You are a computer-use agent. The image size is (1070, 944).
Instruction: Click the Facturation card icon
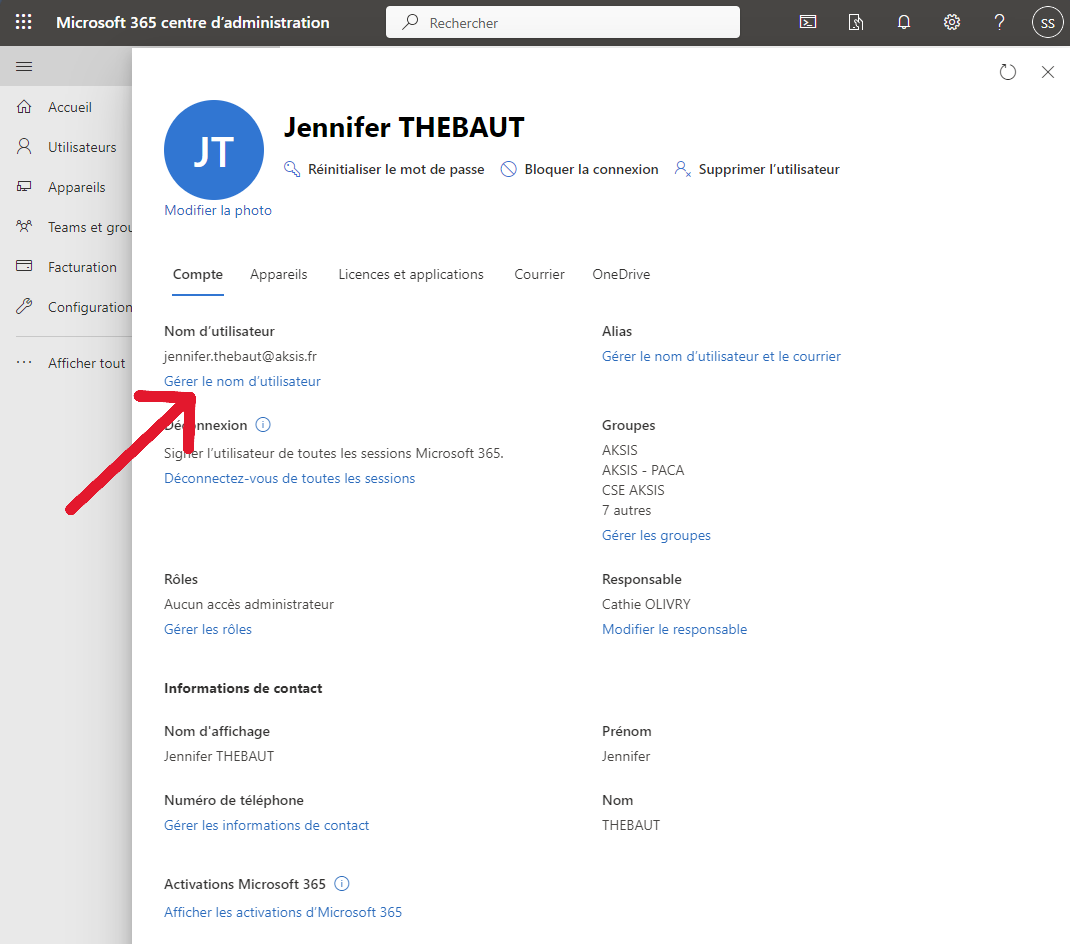[24, 266]
